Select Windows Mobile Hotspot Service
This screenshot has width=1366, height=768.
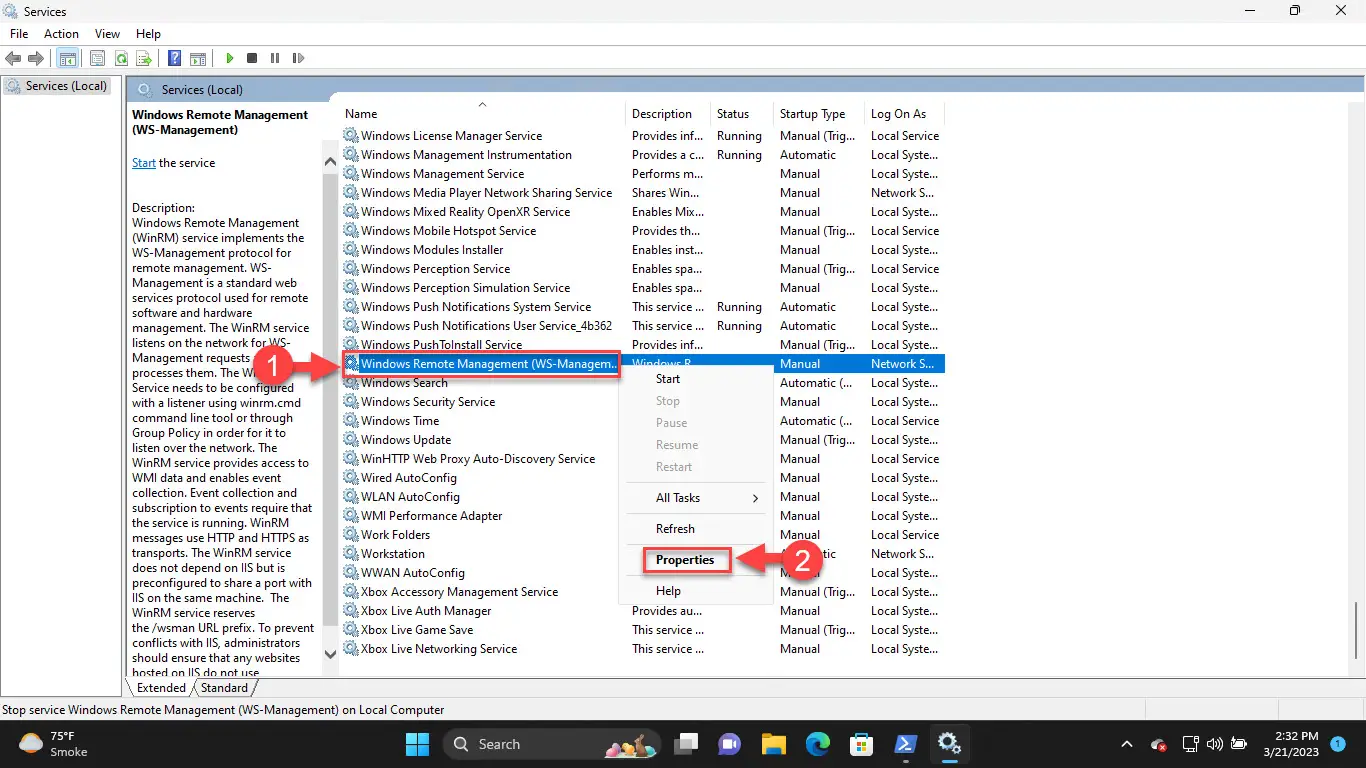pyautogui.click(x=642, y=231)
